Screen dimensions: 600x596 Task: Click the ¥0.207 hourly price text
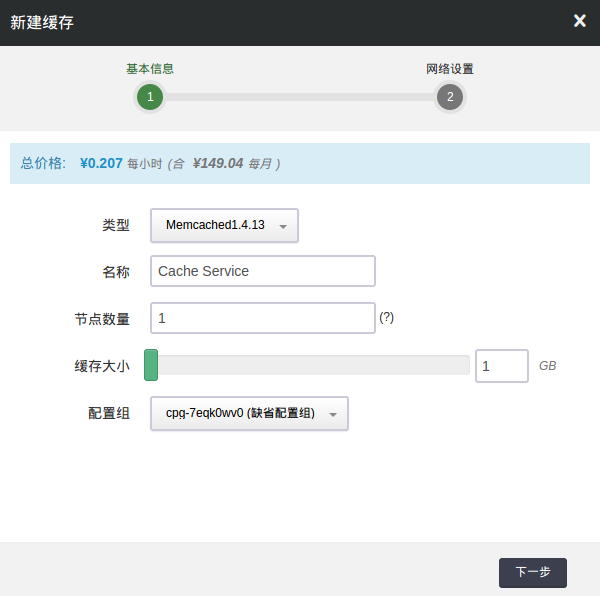pyautogui.click(x=101, y=163)
